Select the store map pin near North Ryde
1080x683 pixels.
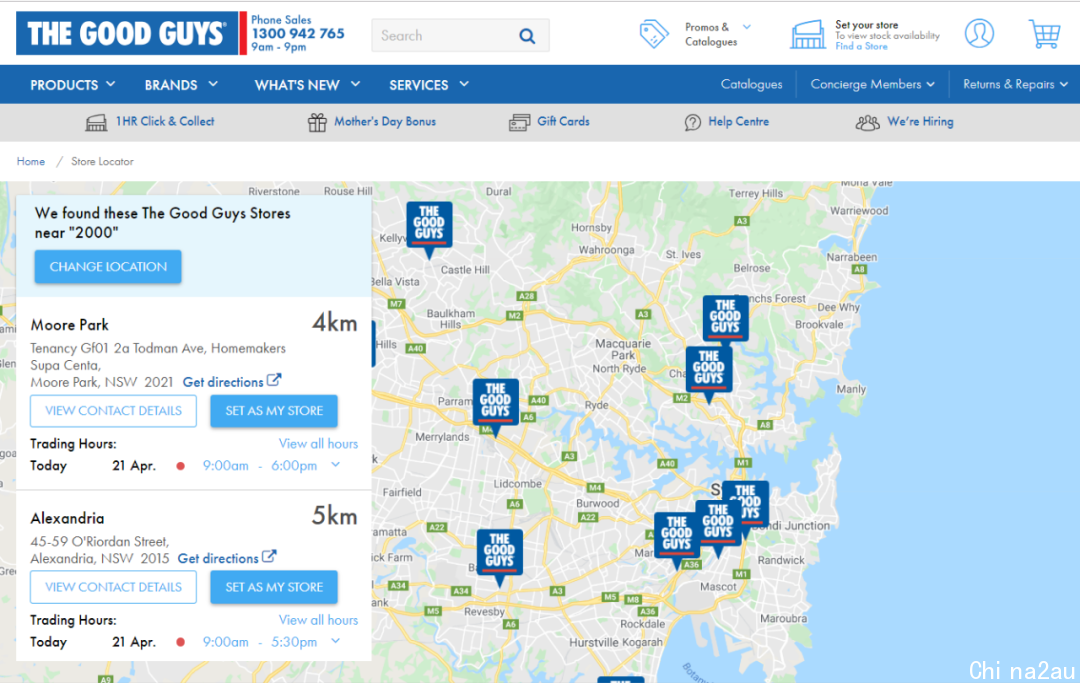(709, 375)
